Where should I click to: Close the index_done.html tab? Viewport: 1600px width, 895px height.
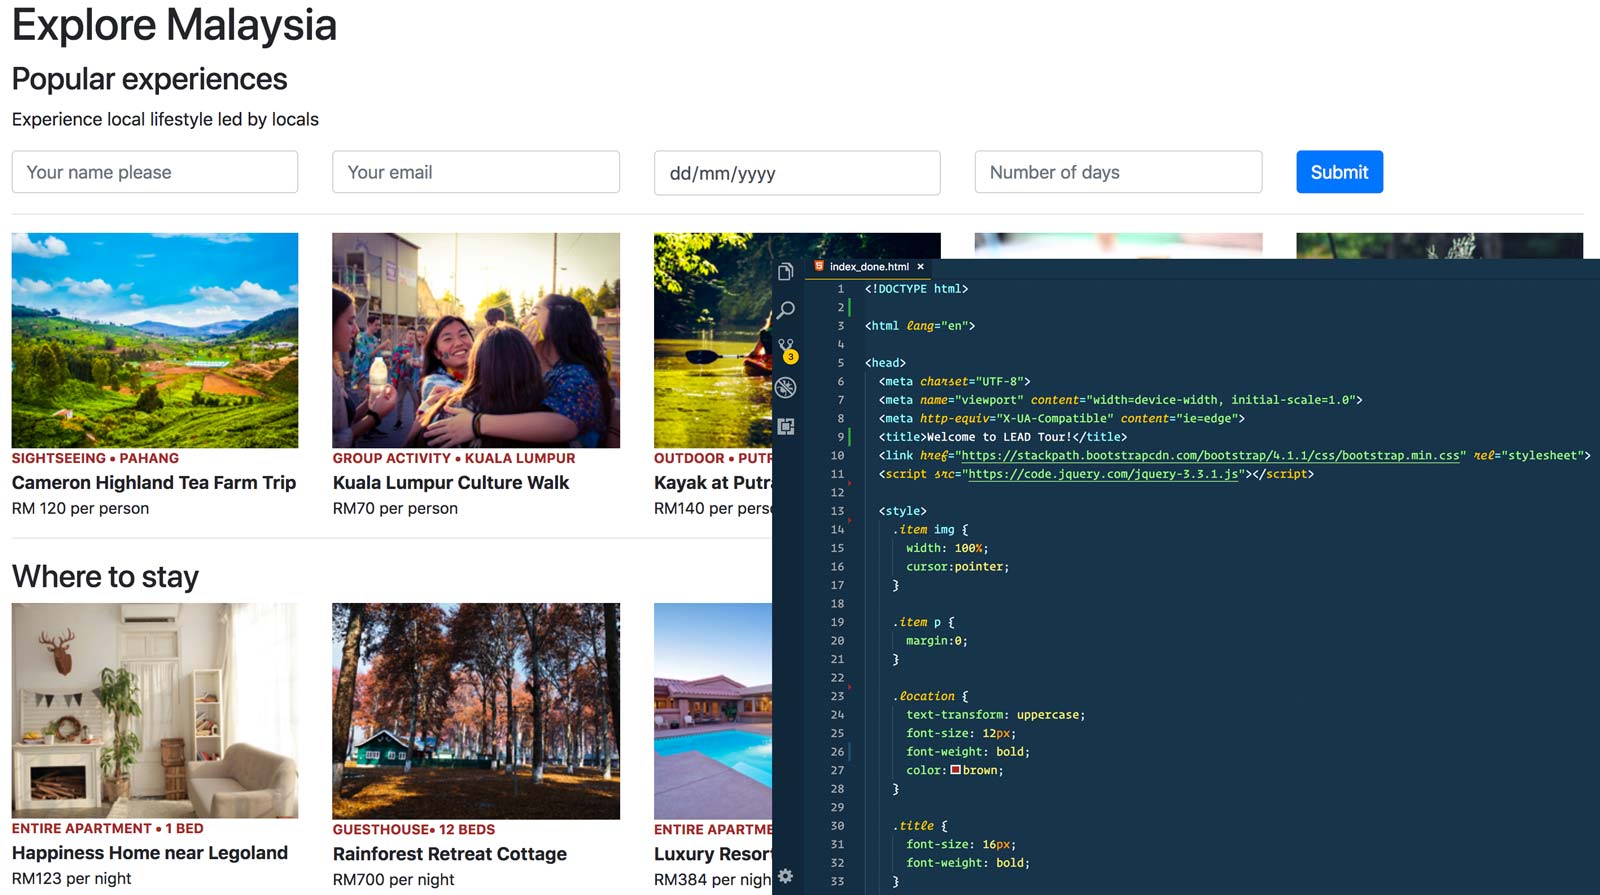click(x=921, y=267)
